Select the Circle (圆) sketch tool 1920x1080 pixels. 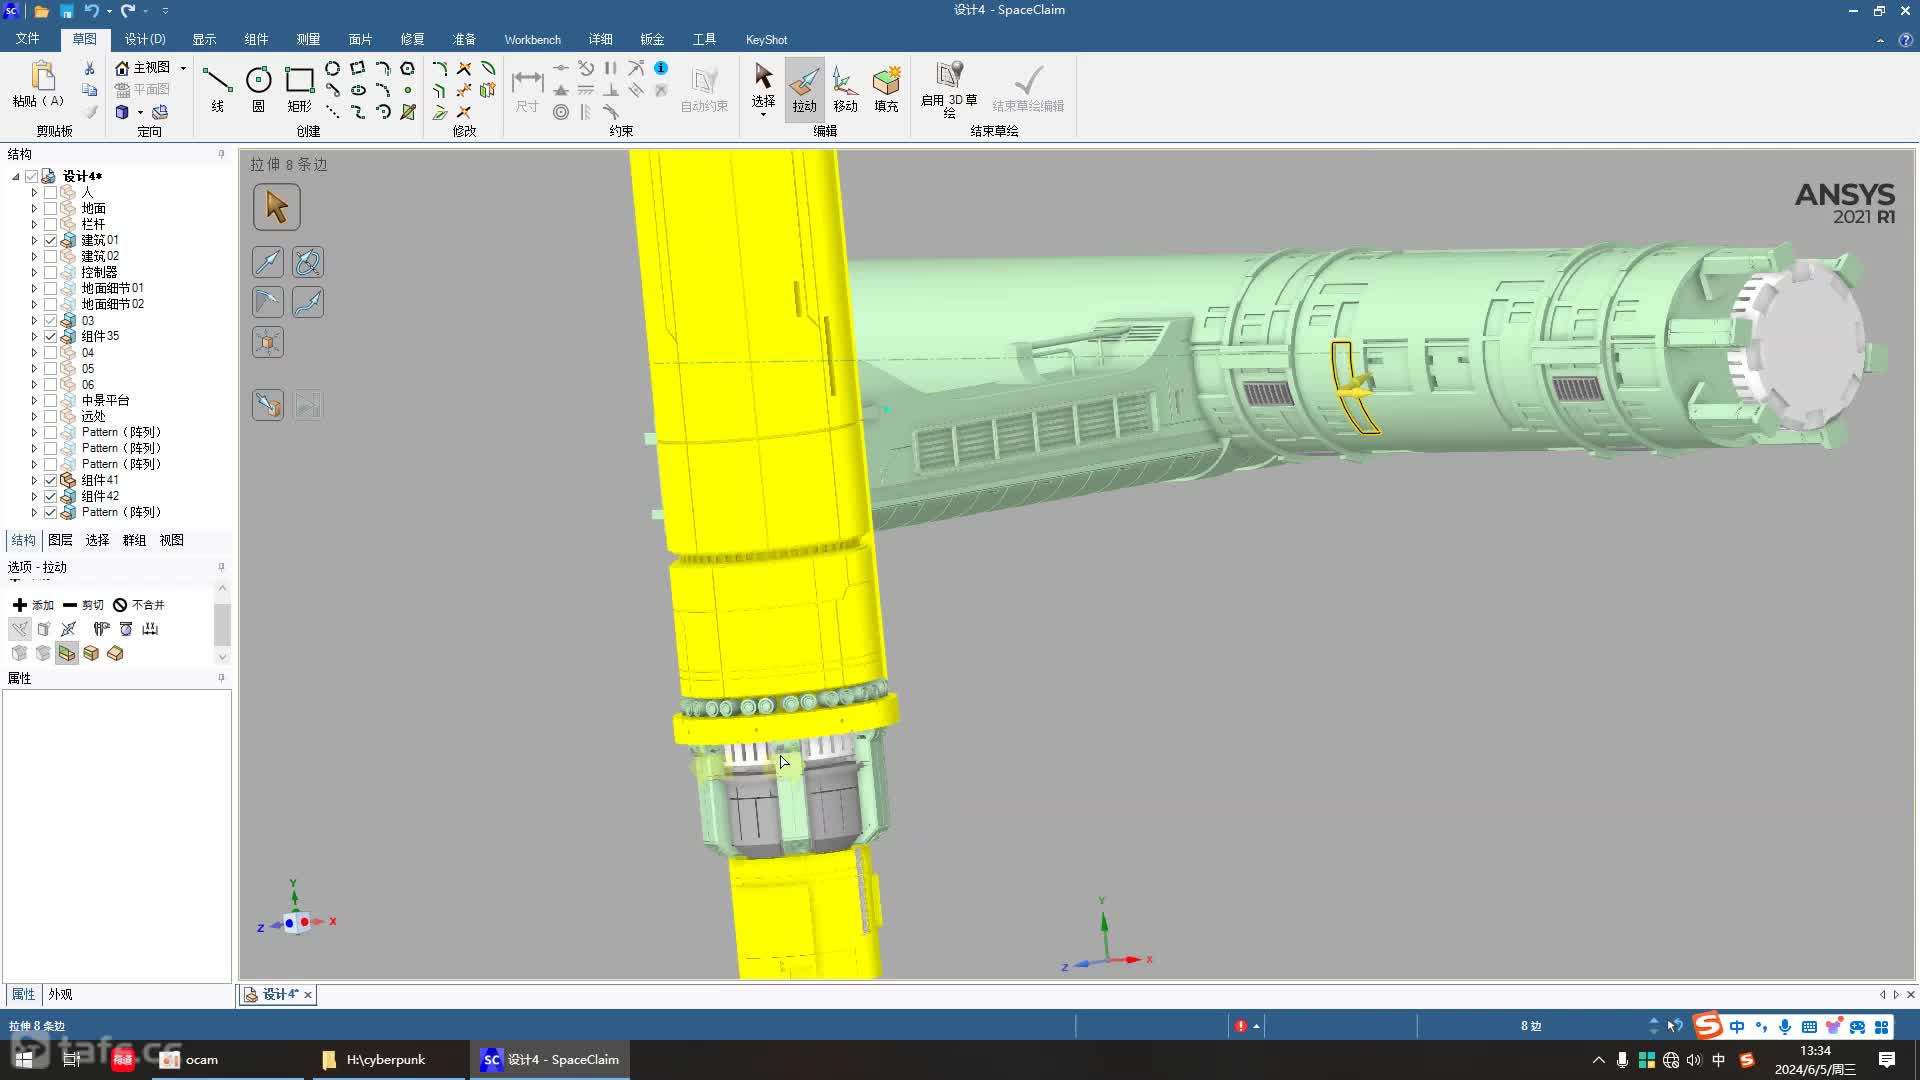click(x=258, y=88)
